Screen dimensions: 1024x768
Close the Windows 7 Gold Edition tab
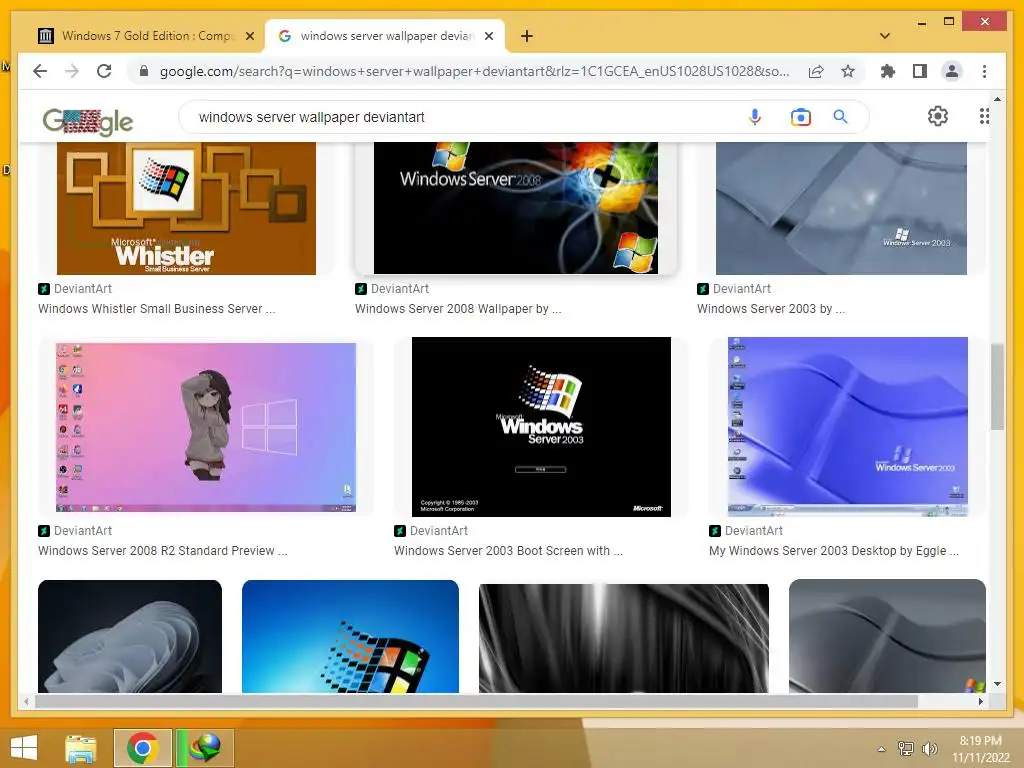(x=249, y=36)
